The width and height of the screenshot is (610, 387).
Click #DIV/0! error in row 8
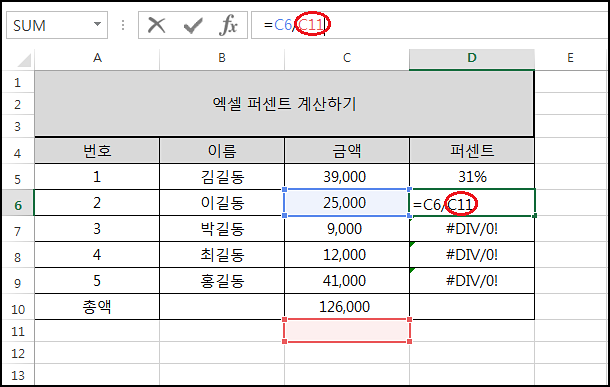pos(472,255)
